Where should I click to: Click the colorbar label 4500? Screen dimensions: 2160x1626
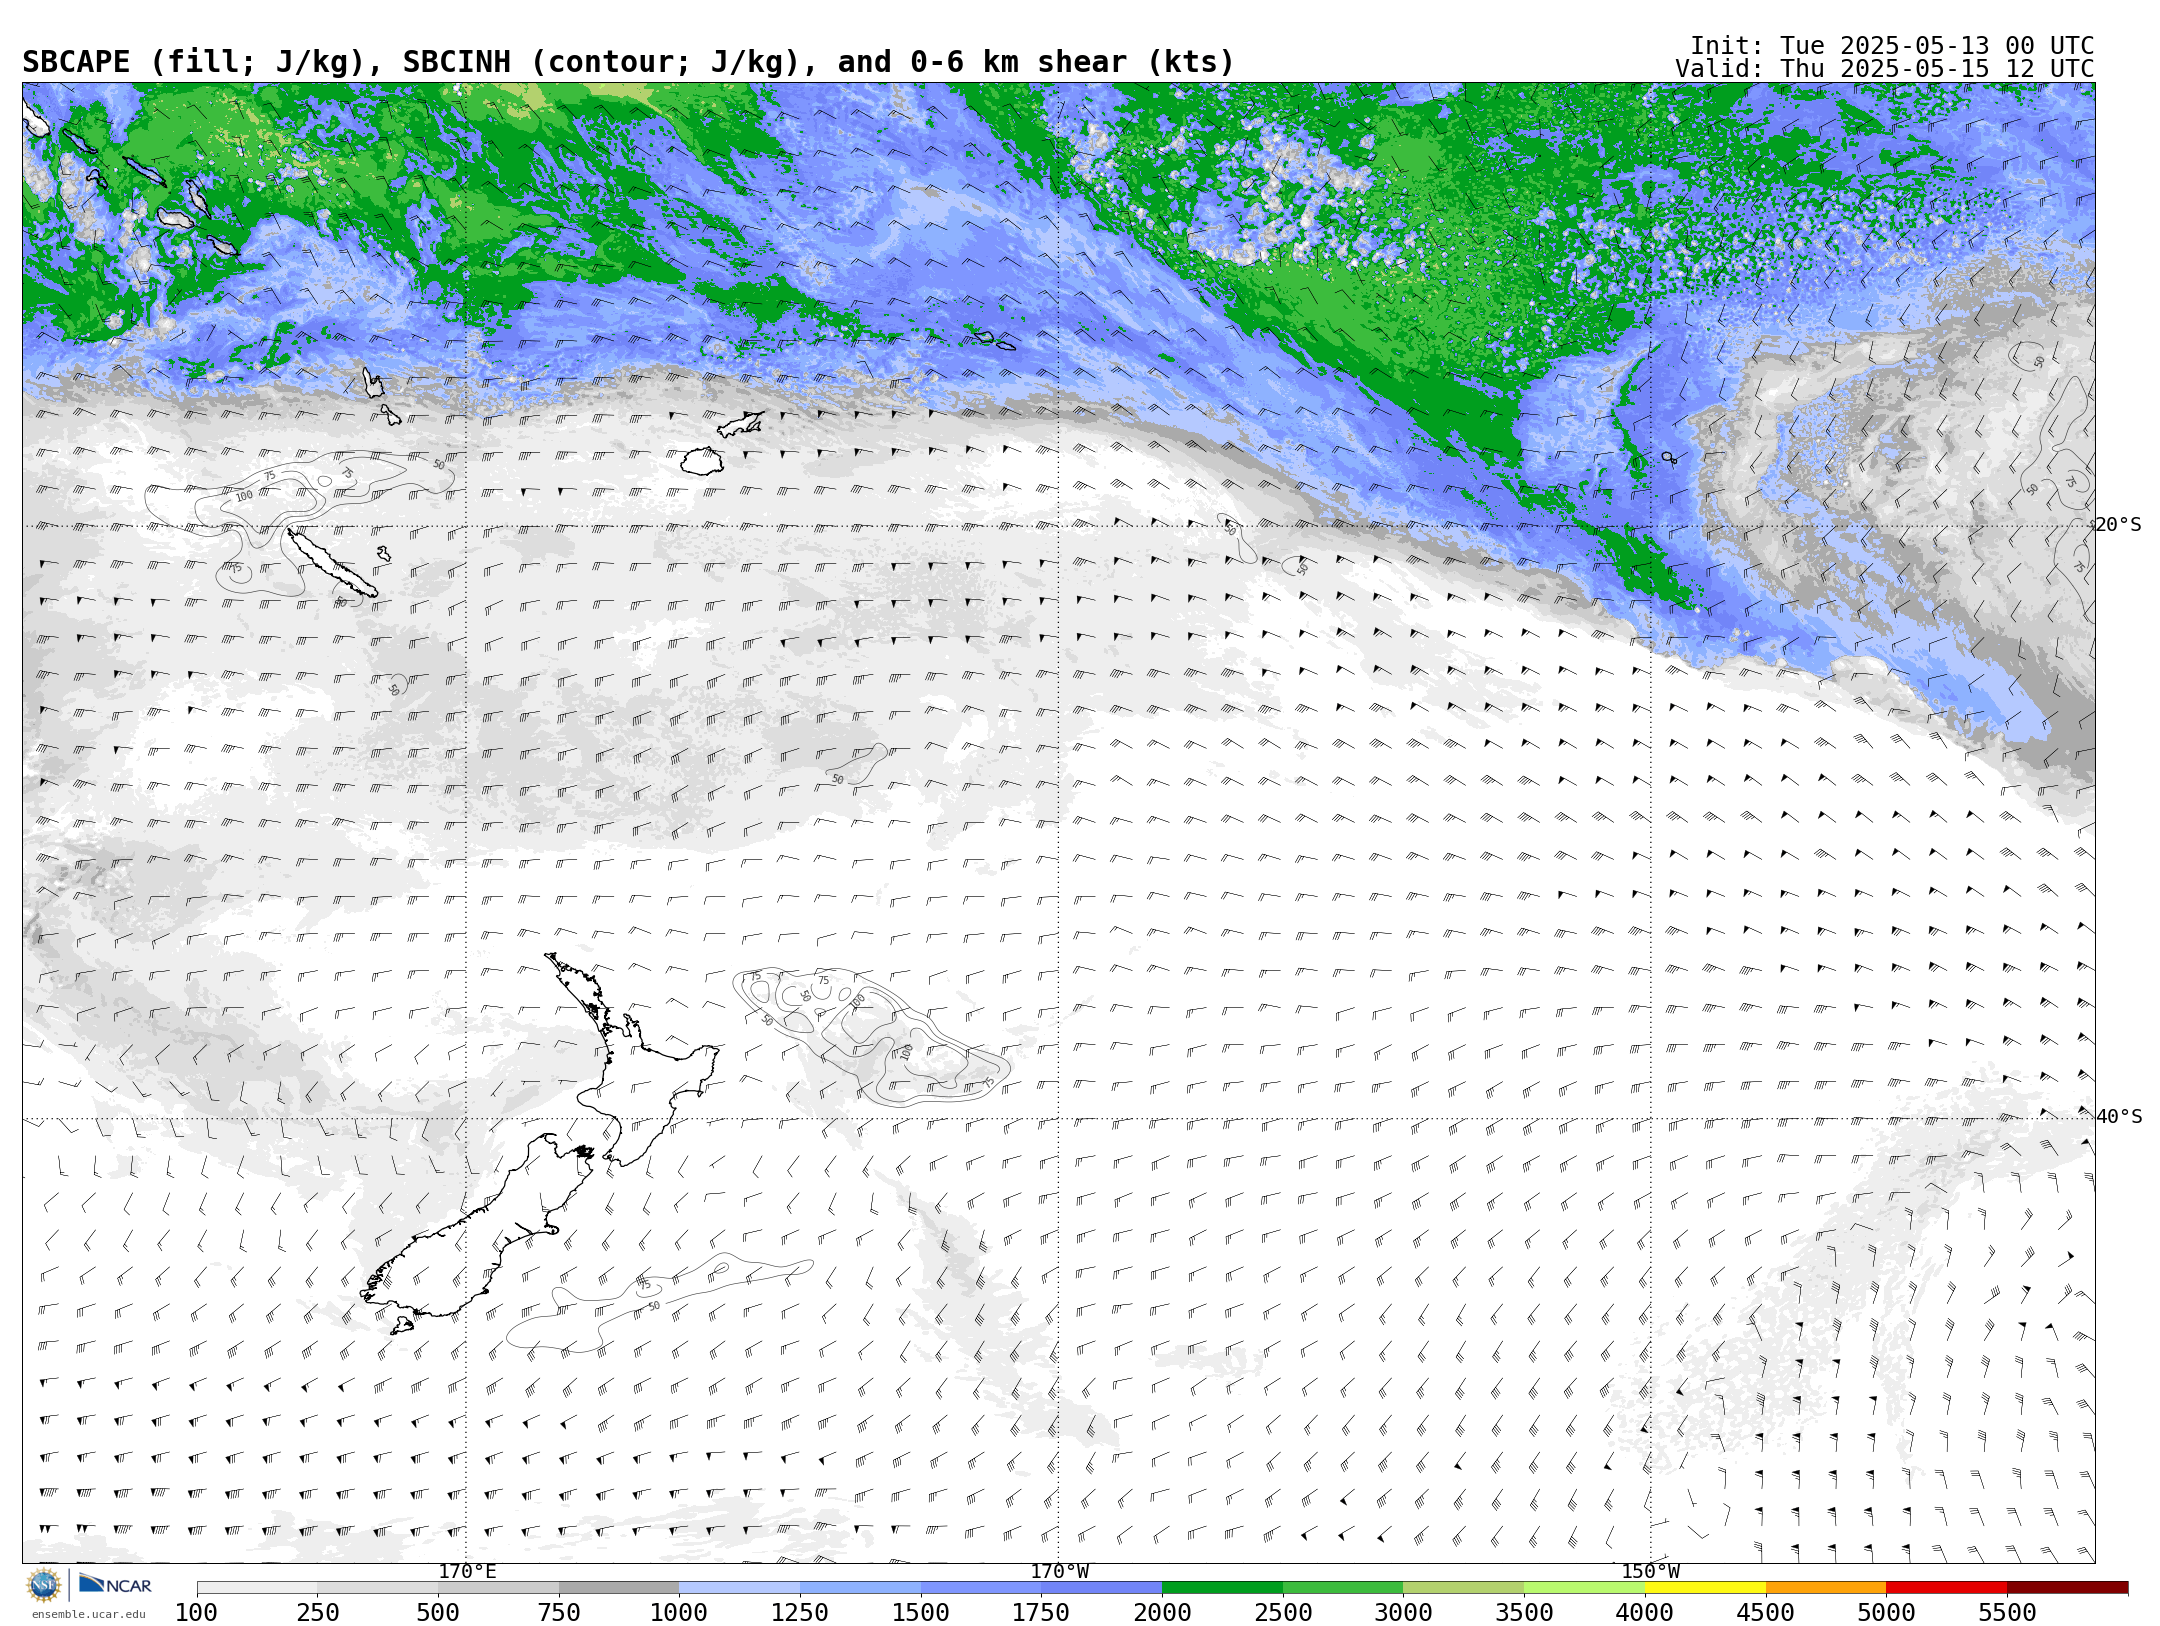[x=1766, y=1612]
